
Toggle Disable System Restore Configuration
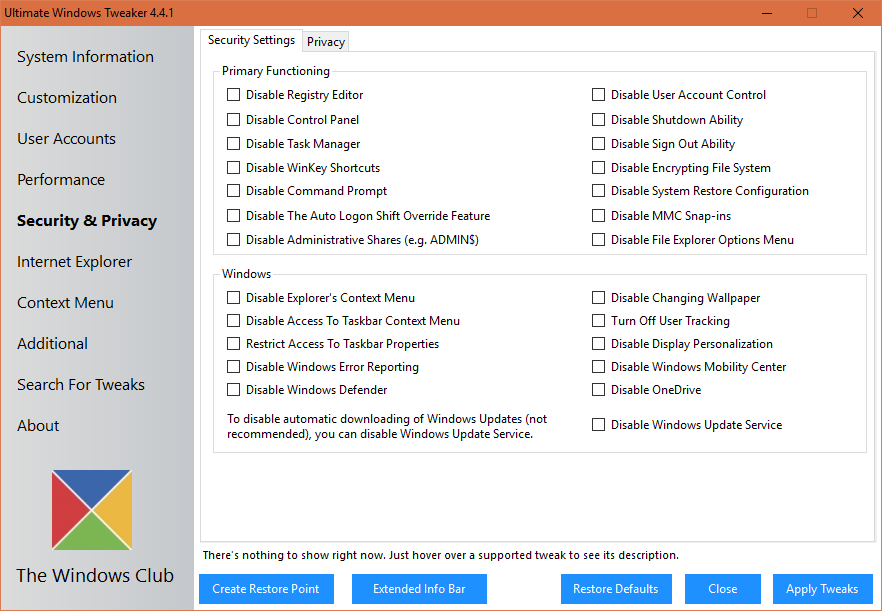598,191
